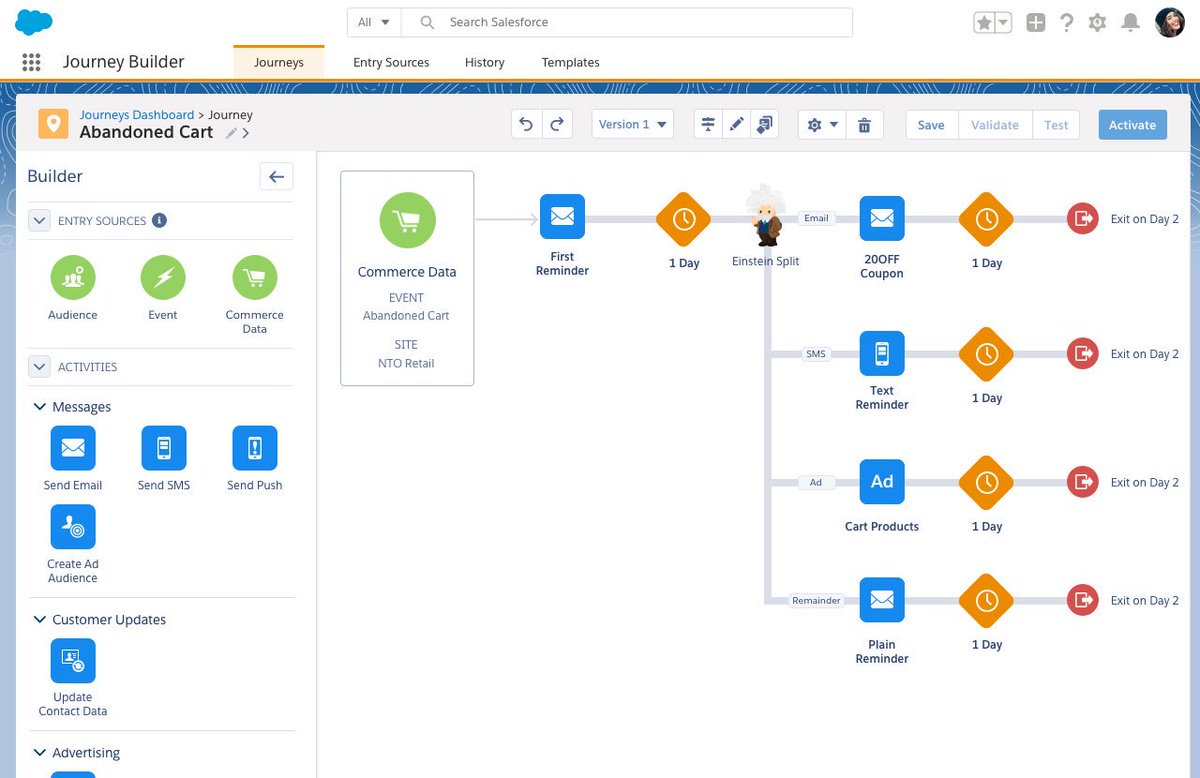Open the Global Actions plus icon
Screen dimensions: 1200x778
pos(1036,22)
